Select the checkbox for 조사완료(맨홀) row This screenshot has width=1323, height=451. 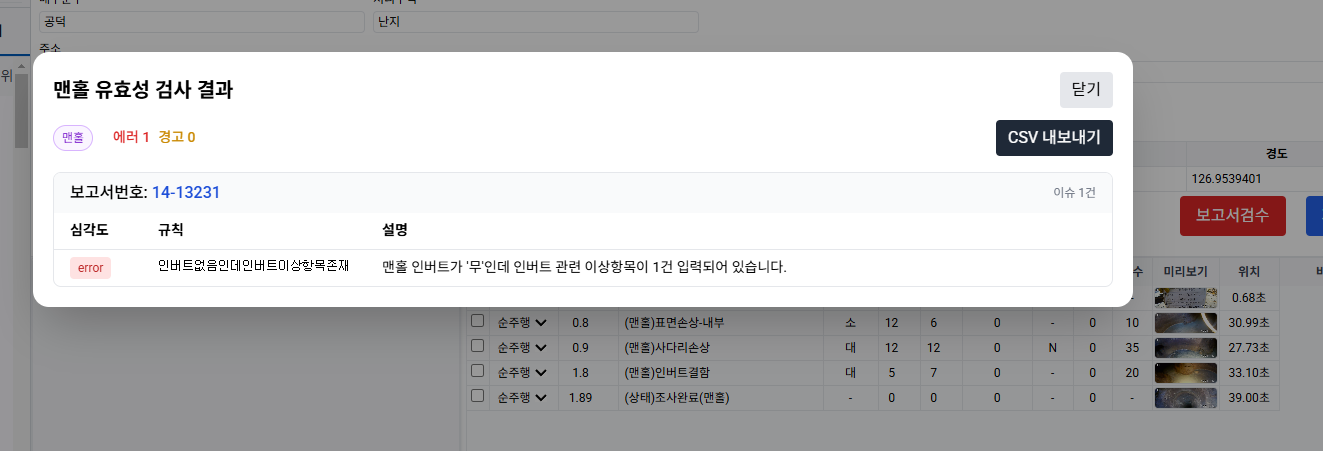point(478,397)
